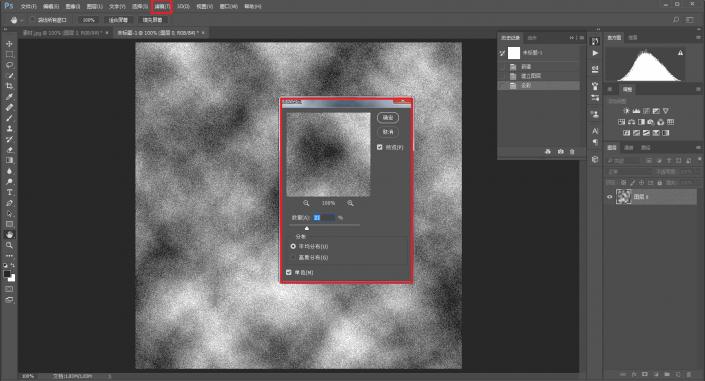Add a Color Balance adjustment
The image size is (705, 381).
[x=631, y=122]
